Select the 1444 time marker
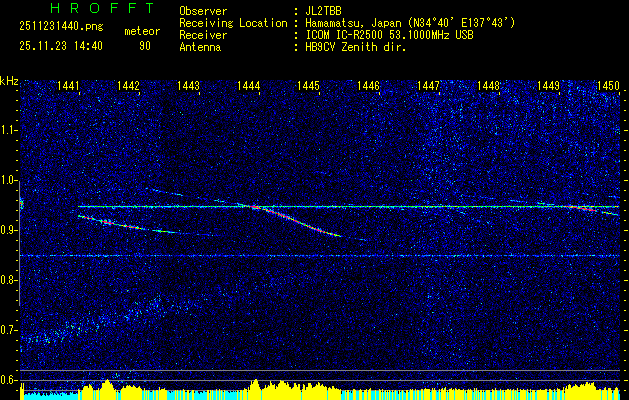The height and width of the screenshot is (400, 629). click(x=249, y=87)
